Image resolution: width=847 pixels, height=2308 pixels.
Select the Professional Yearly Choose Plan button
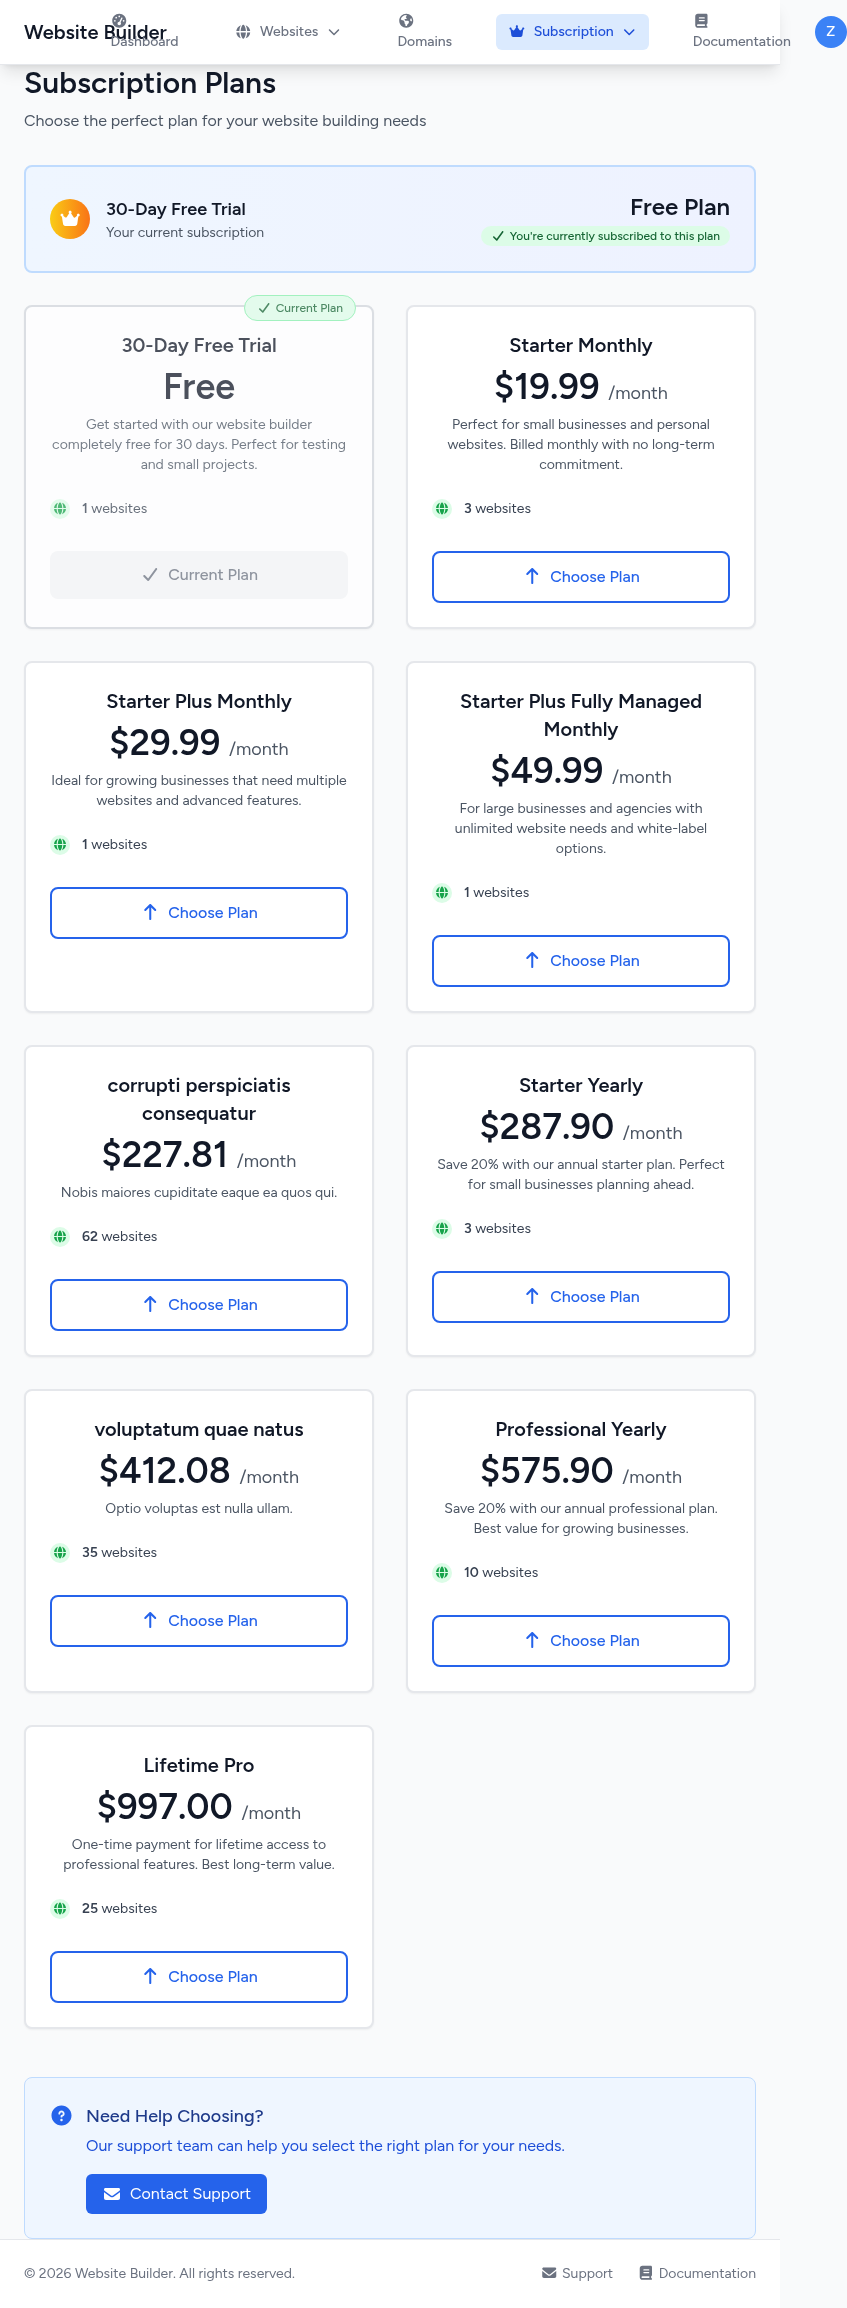tap(580, 1641)
